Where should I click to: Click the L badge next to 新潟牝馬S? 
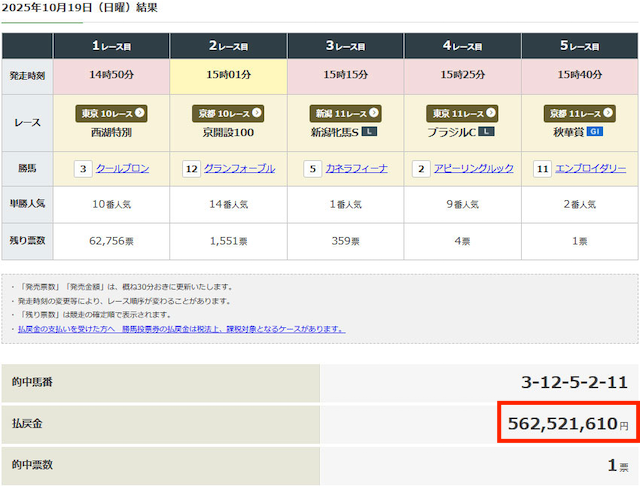(368, 131)
